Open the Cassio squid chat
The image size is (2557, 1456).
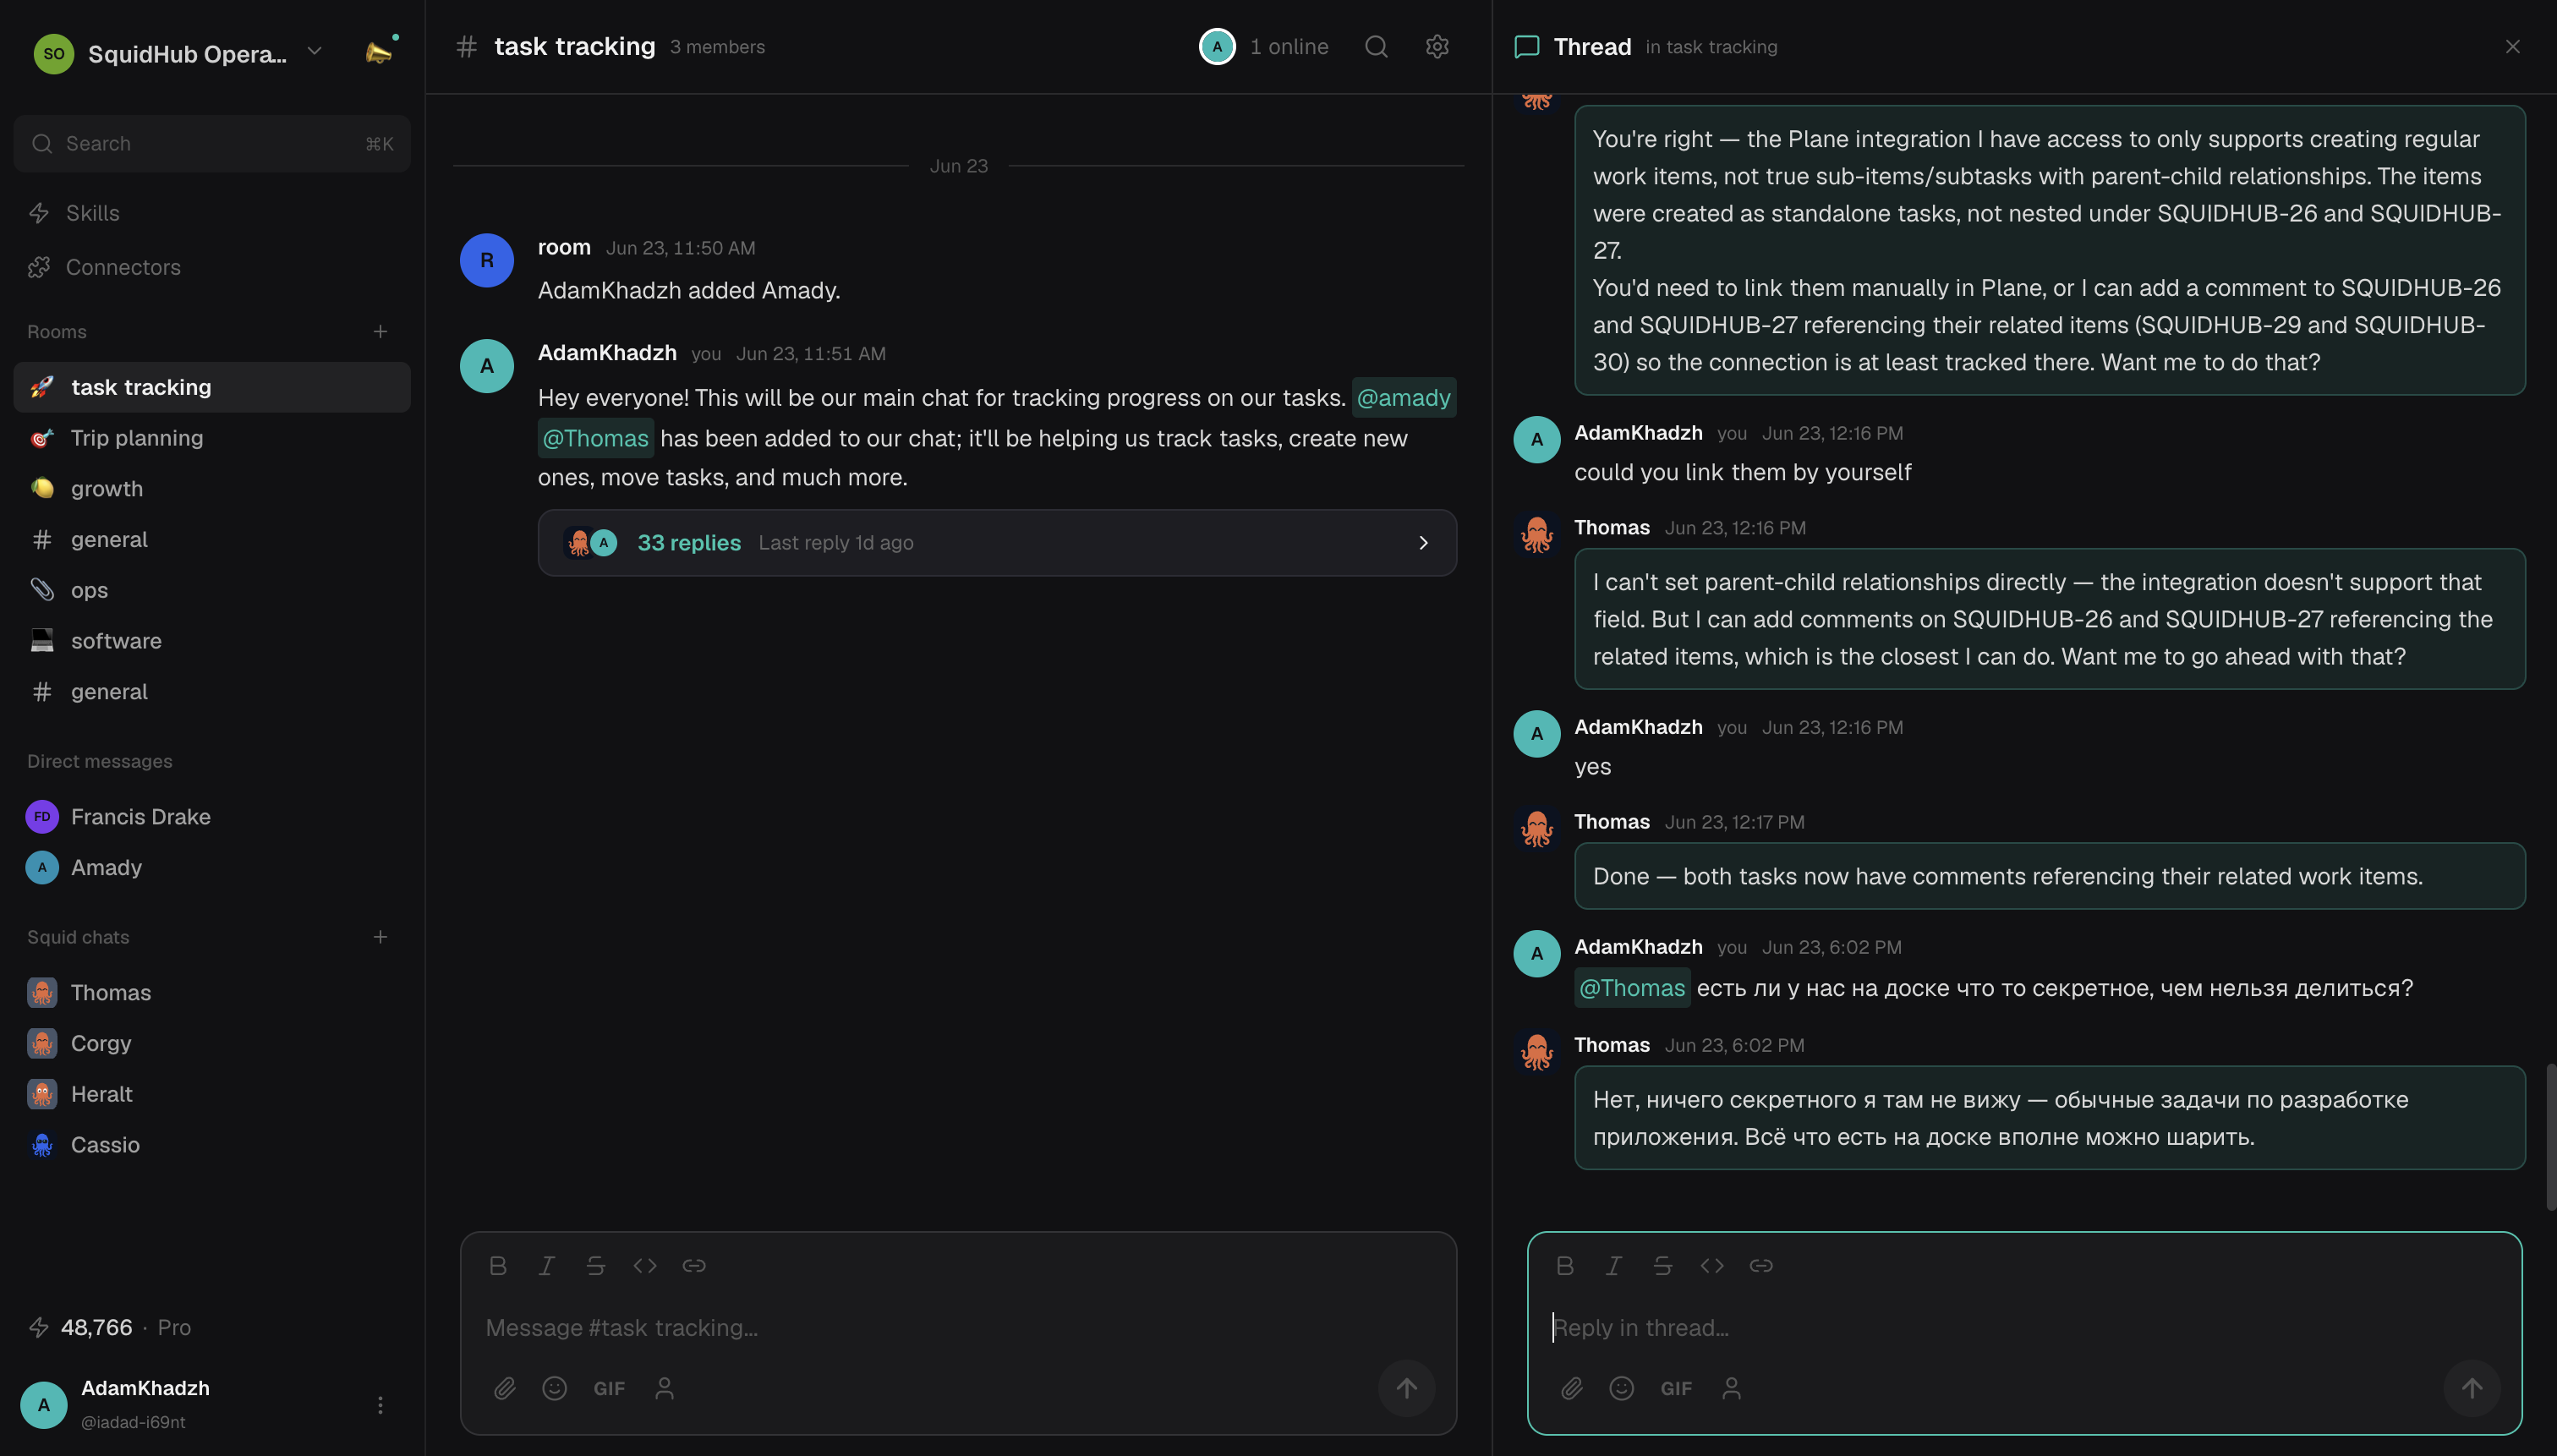pyautogui.click(x=212, y=1145)
